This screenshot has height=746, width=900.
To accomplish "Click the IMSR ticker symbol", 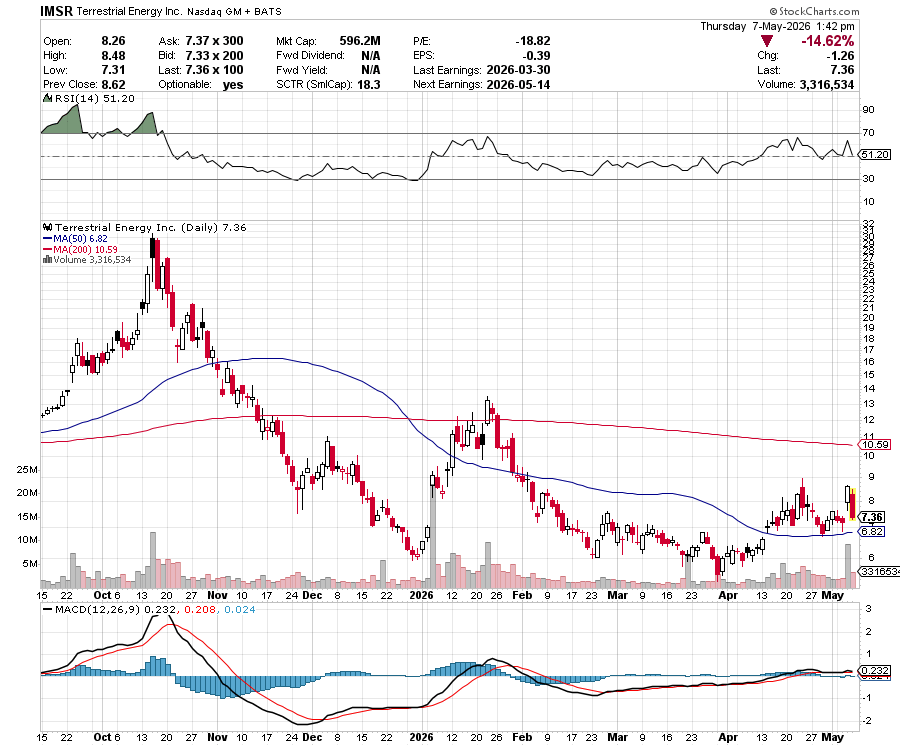I will (57, 11).
